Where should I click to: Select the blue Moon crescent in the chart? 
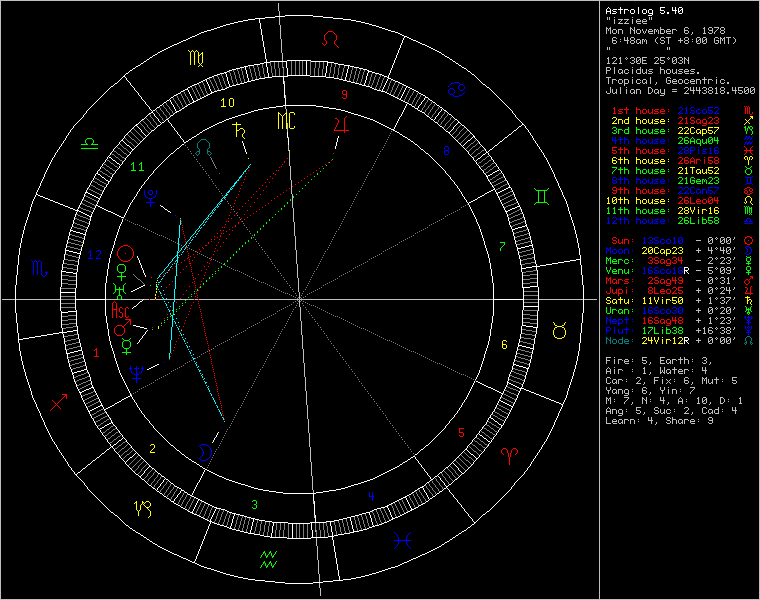205,452
